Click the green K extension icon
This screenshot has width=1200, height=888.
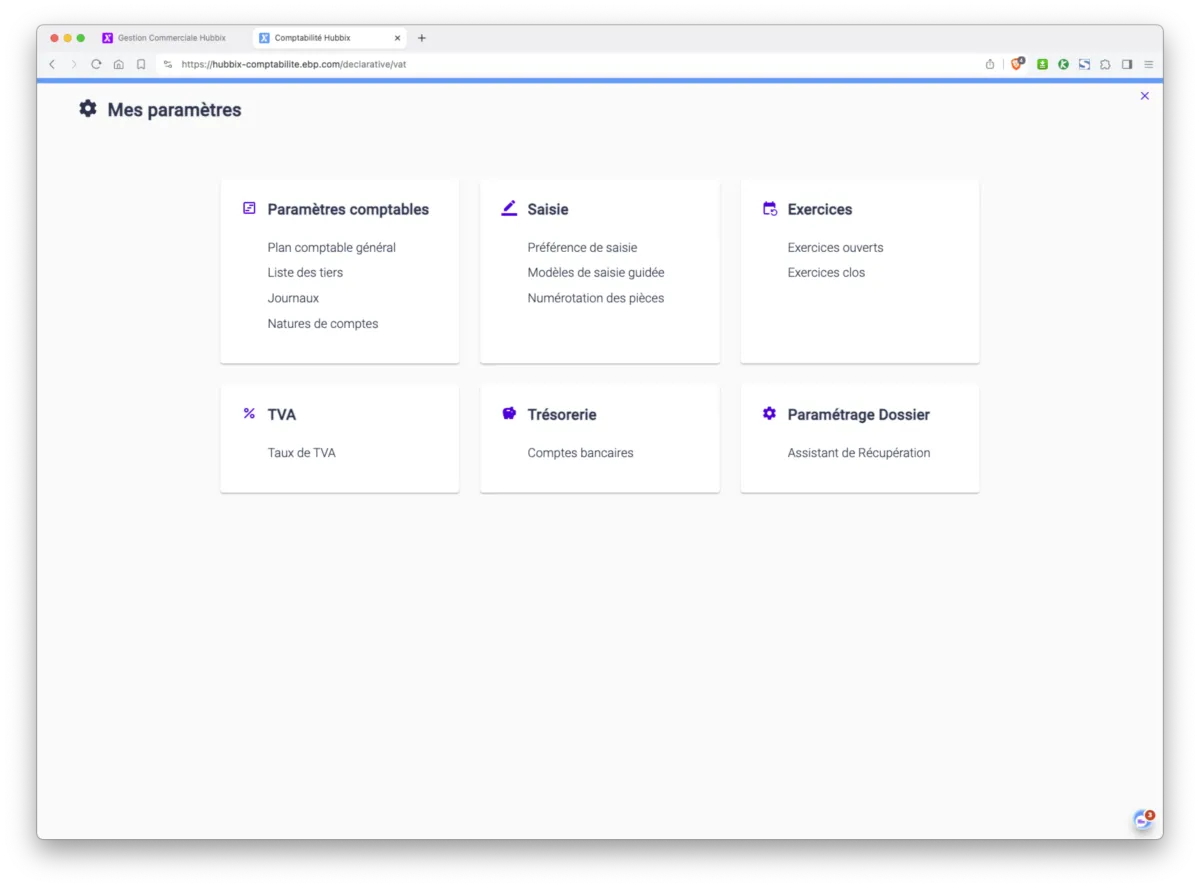click(x=1063, y=64)
